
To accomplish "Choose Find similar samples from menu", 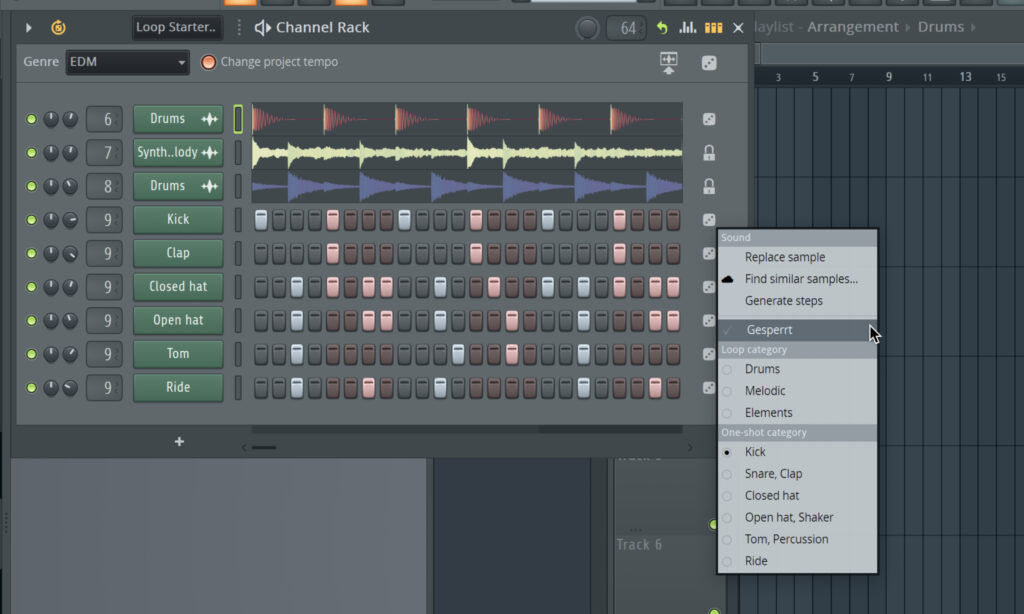I will [797, 279].
